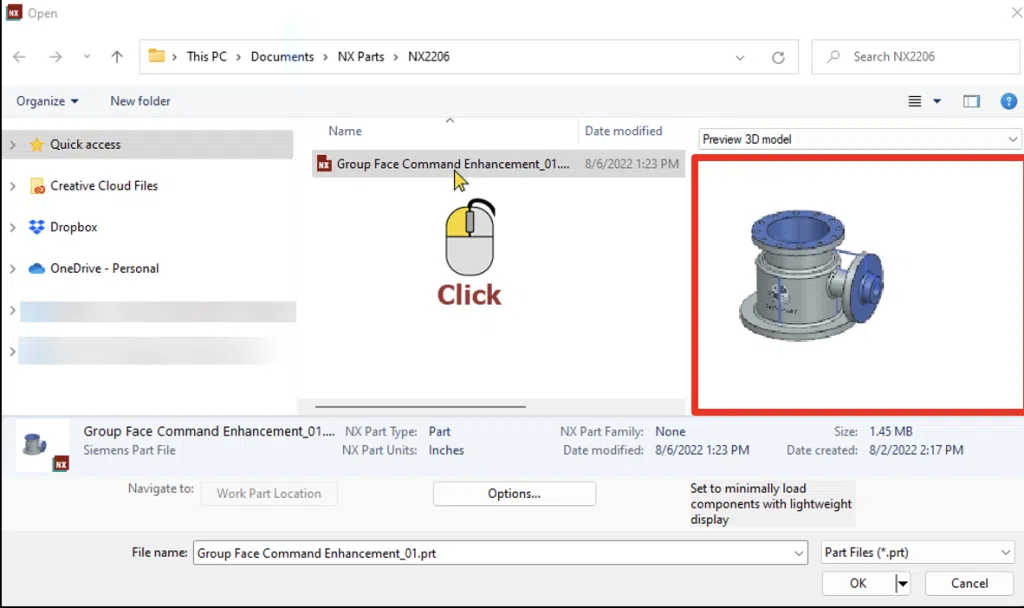Open the Options... button
This screenshot has width=1024, height=608.
point(514,494)
